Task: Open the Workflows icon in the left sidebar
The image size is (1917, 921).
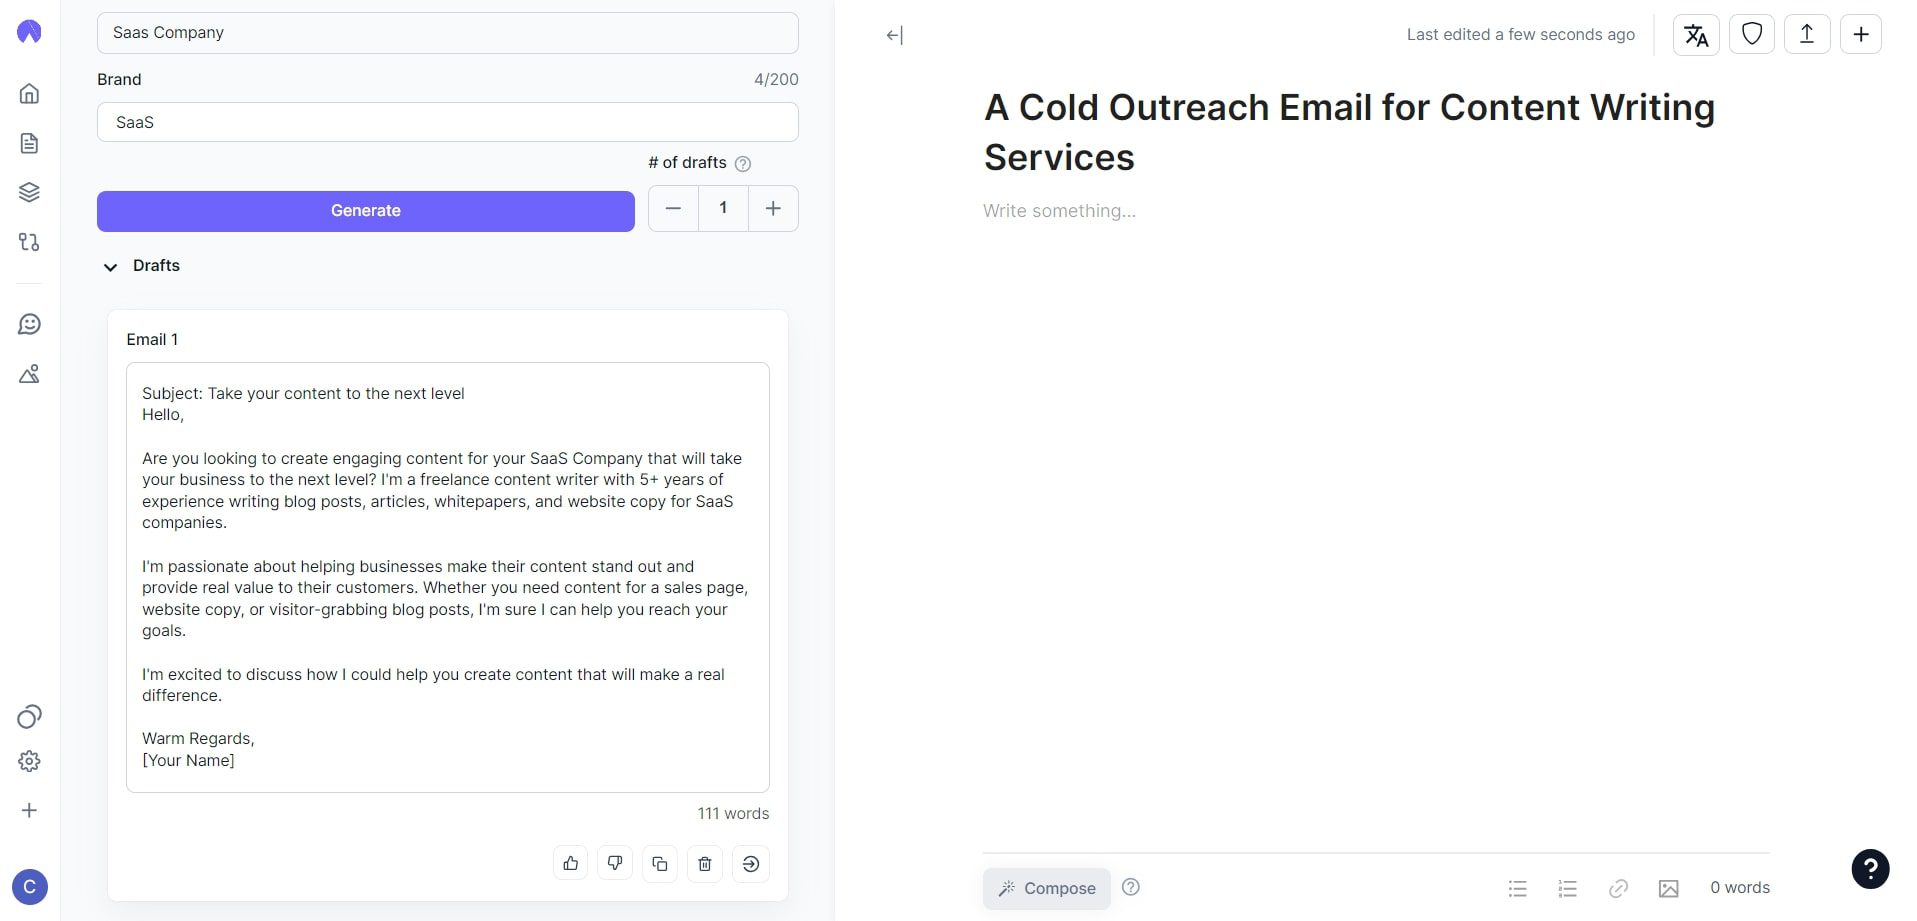Action: (28, 242)
